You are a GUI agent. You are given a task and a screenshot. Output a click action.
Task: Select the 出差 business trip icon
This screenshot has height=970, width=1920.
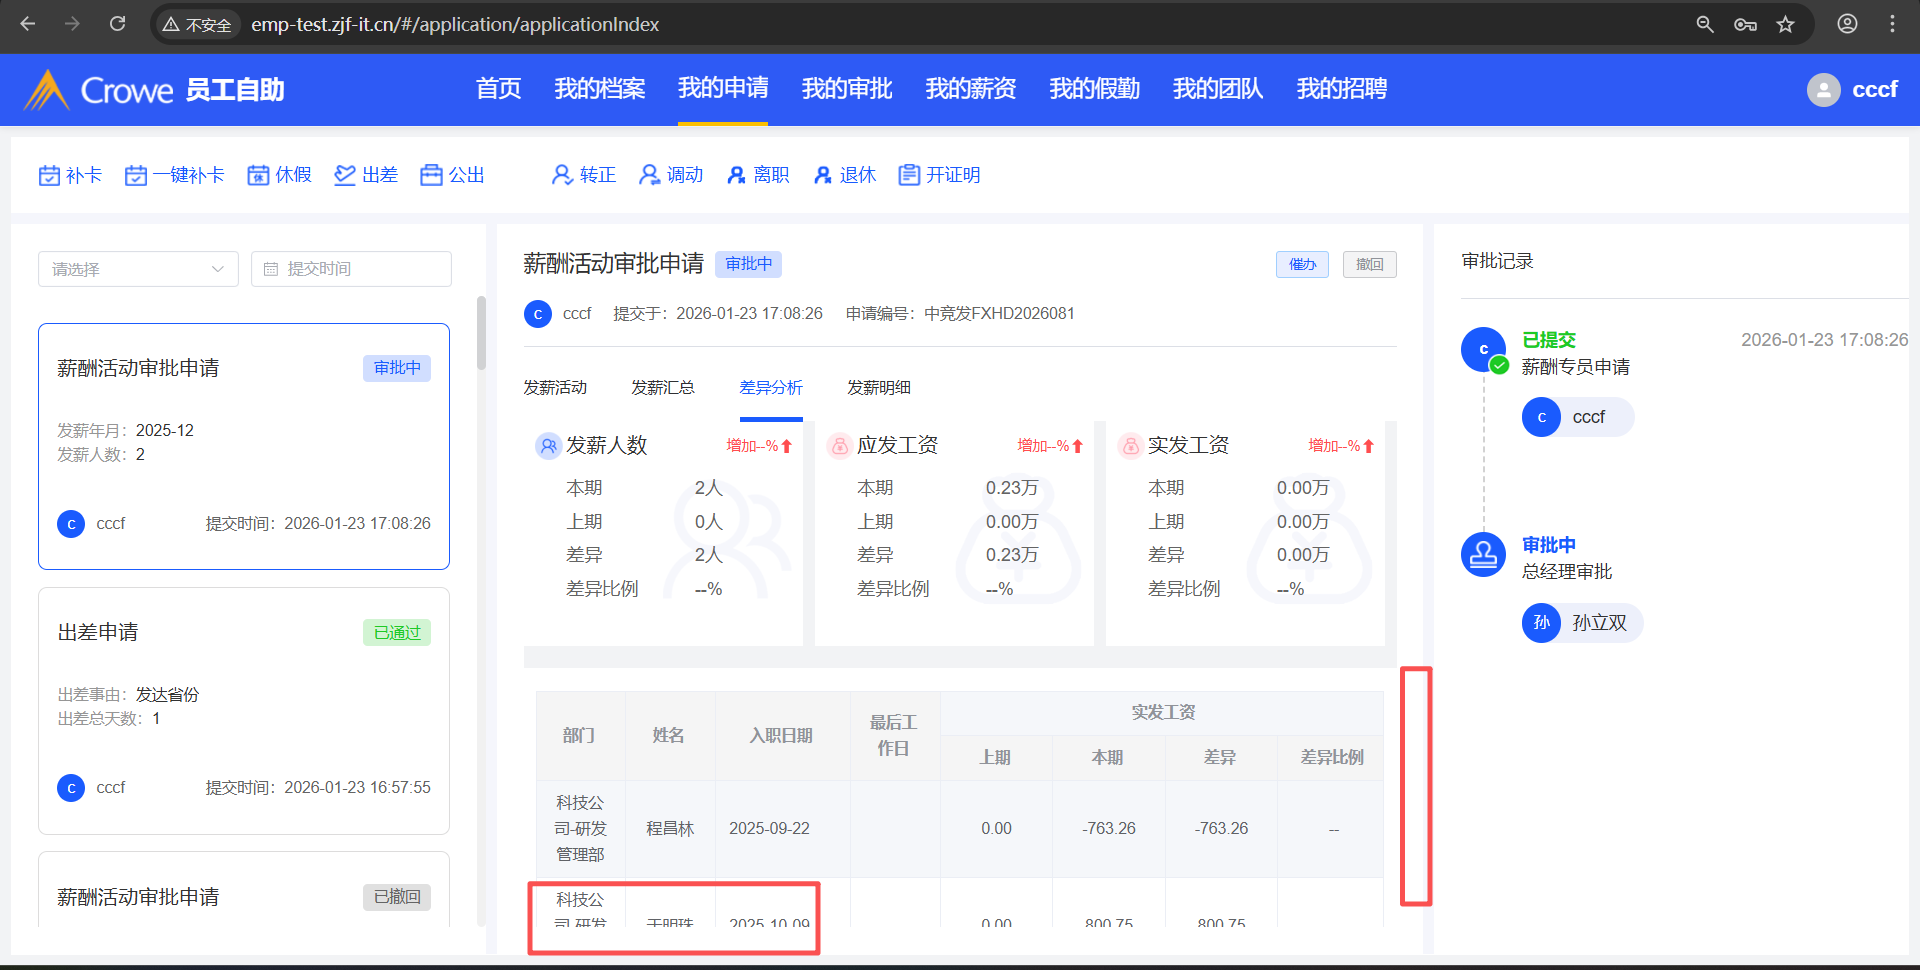[x=345, y=176]
